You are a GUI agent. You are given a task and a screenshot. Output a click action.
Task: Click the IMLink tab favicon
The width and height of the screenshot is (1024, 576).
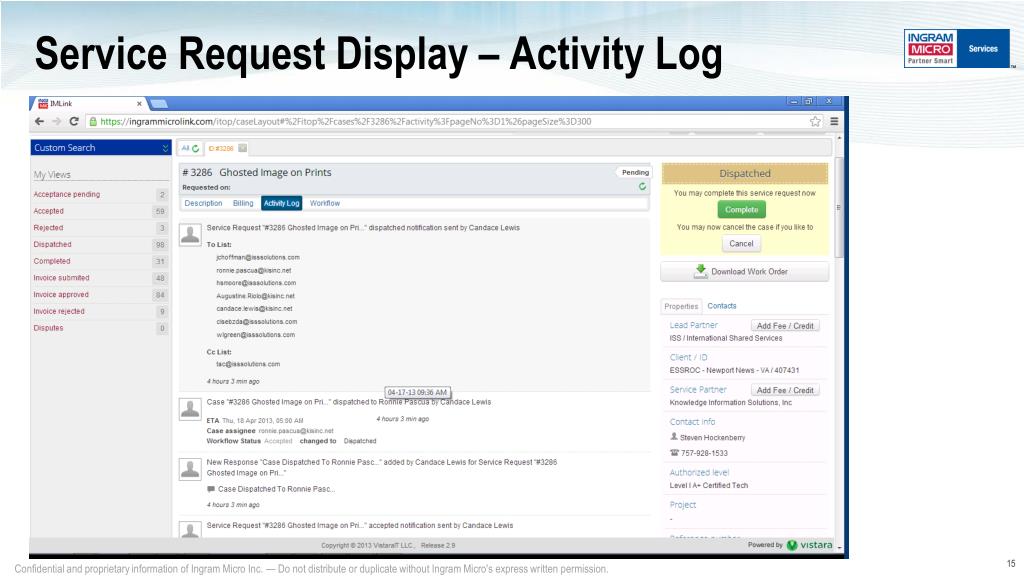point(43,103)
